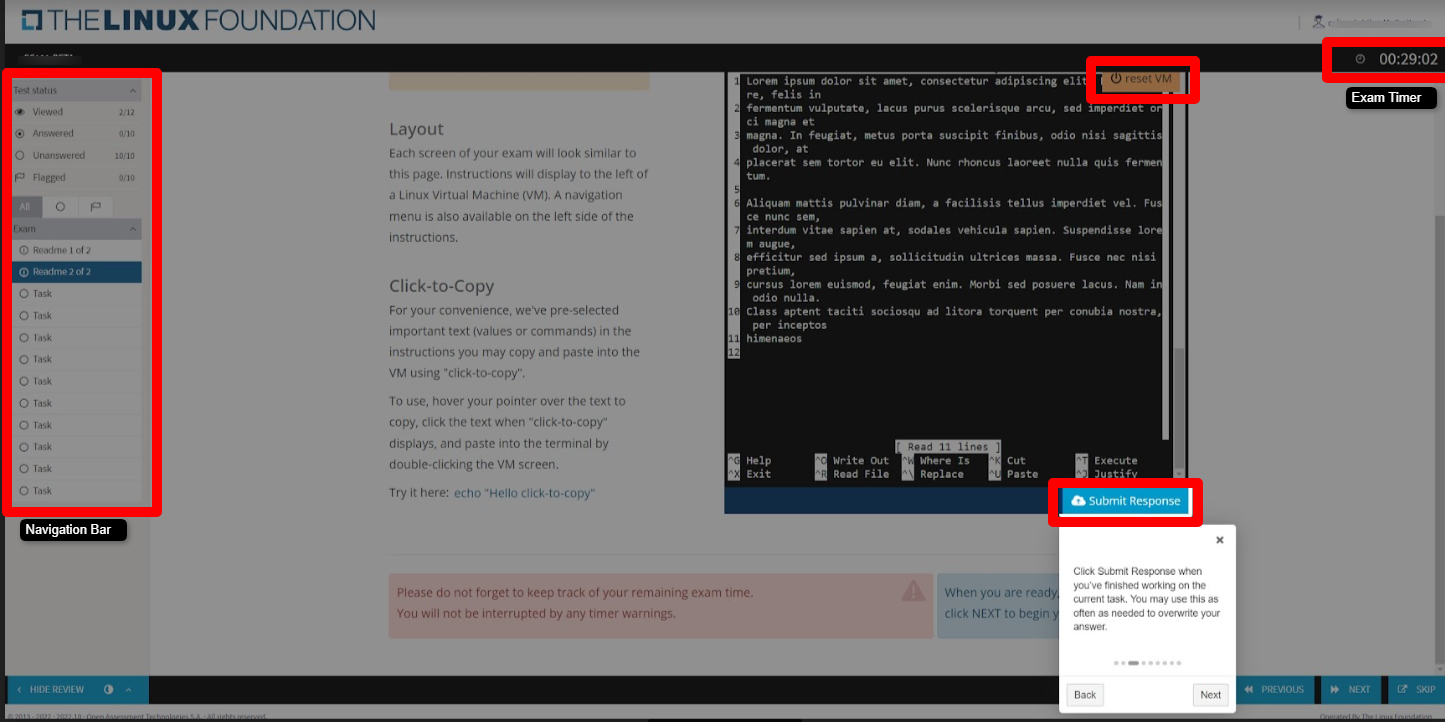Click the contrast half-circle icon in bottom bar
1445x722 pixels.
[x=108, y=689]
